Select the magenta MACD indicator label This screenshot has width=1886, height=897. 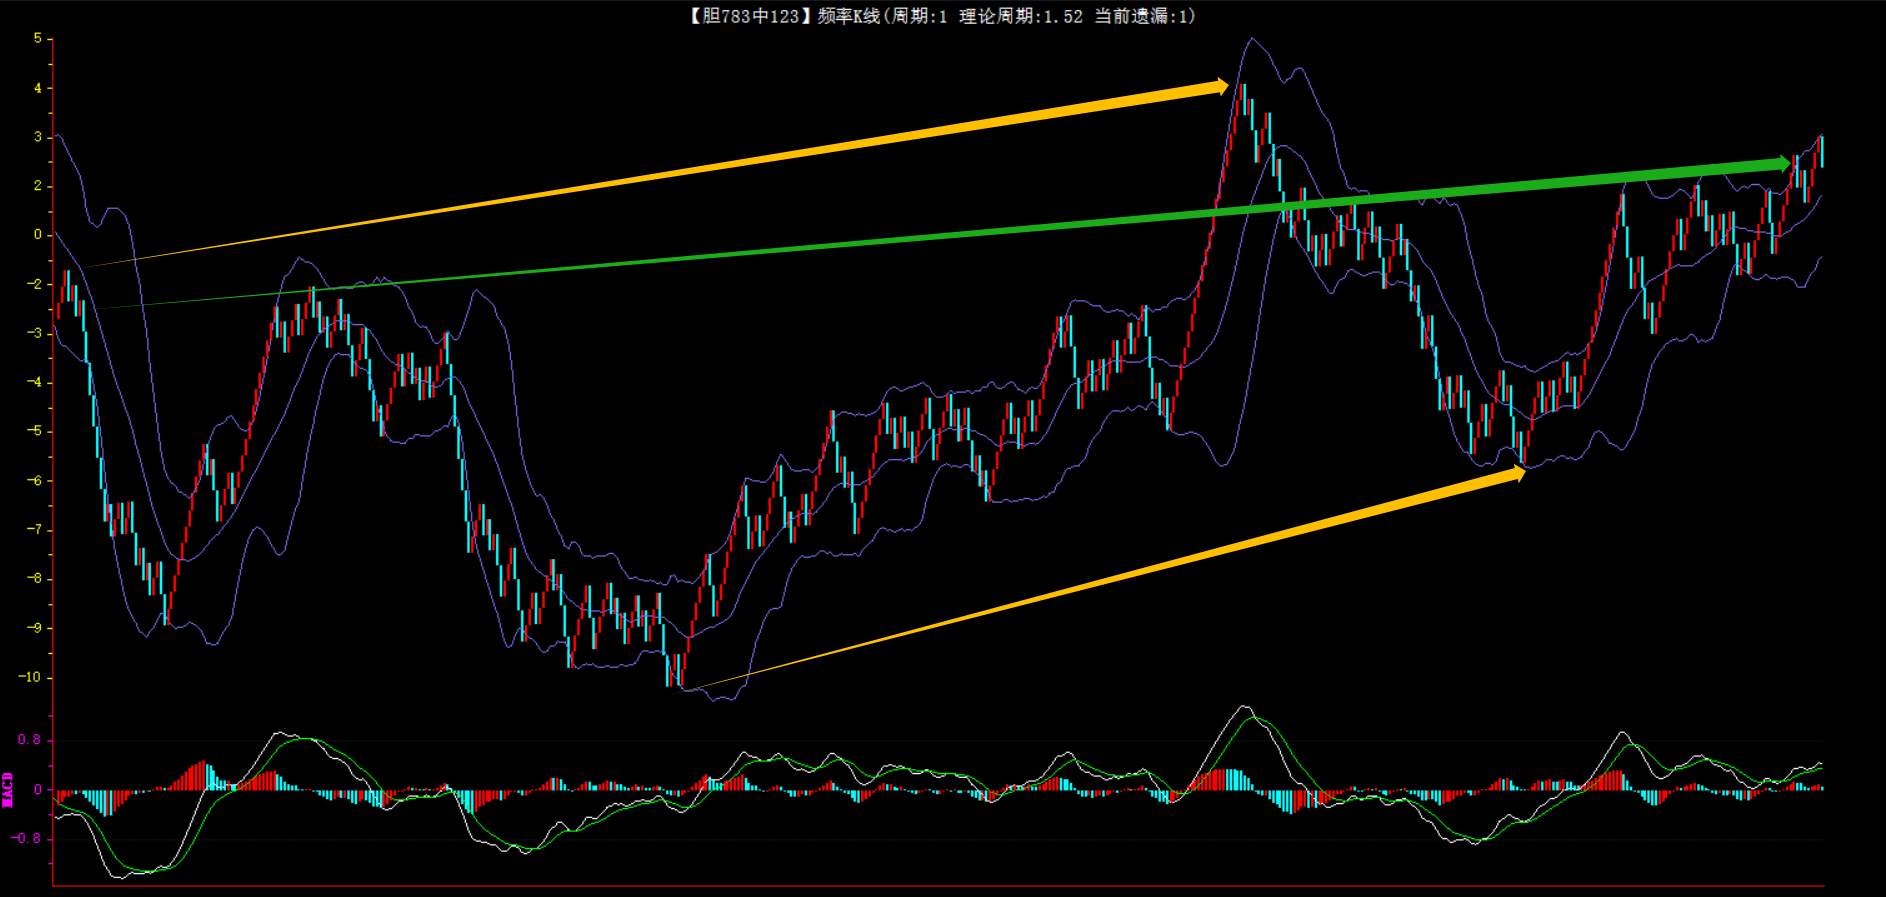pyautogui.click(x=8, y=789)
